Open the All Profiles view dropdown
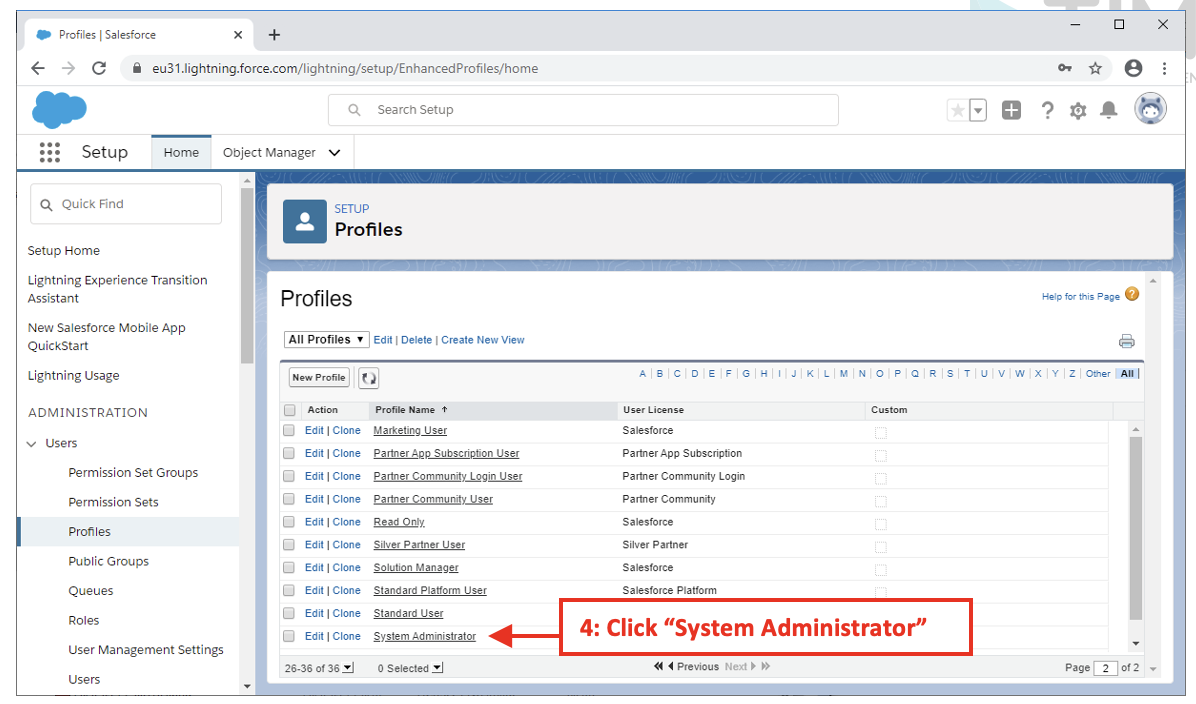Screen dimensions: 1196x704 (x=327, y=340)
